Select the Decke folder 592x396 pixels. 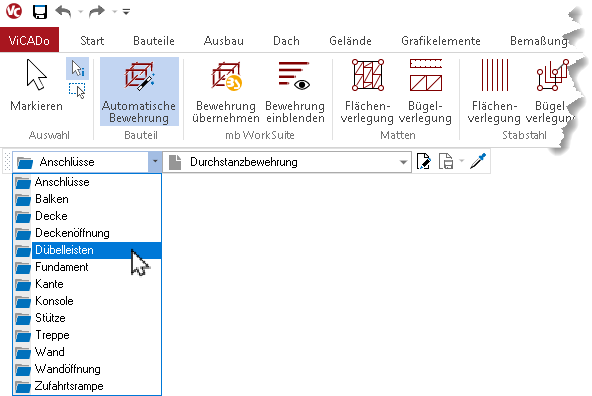pyautogui.click(x=87, y=216)
